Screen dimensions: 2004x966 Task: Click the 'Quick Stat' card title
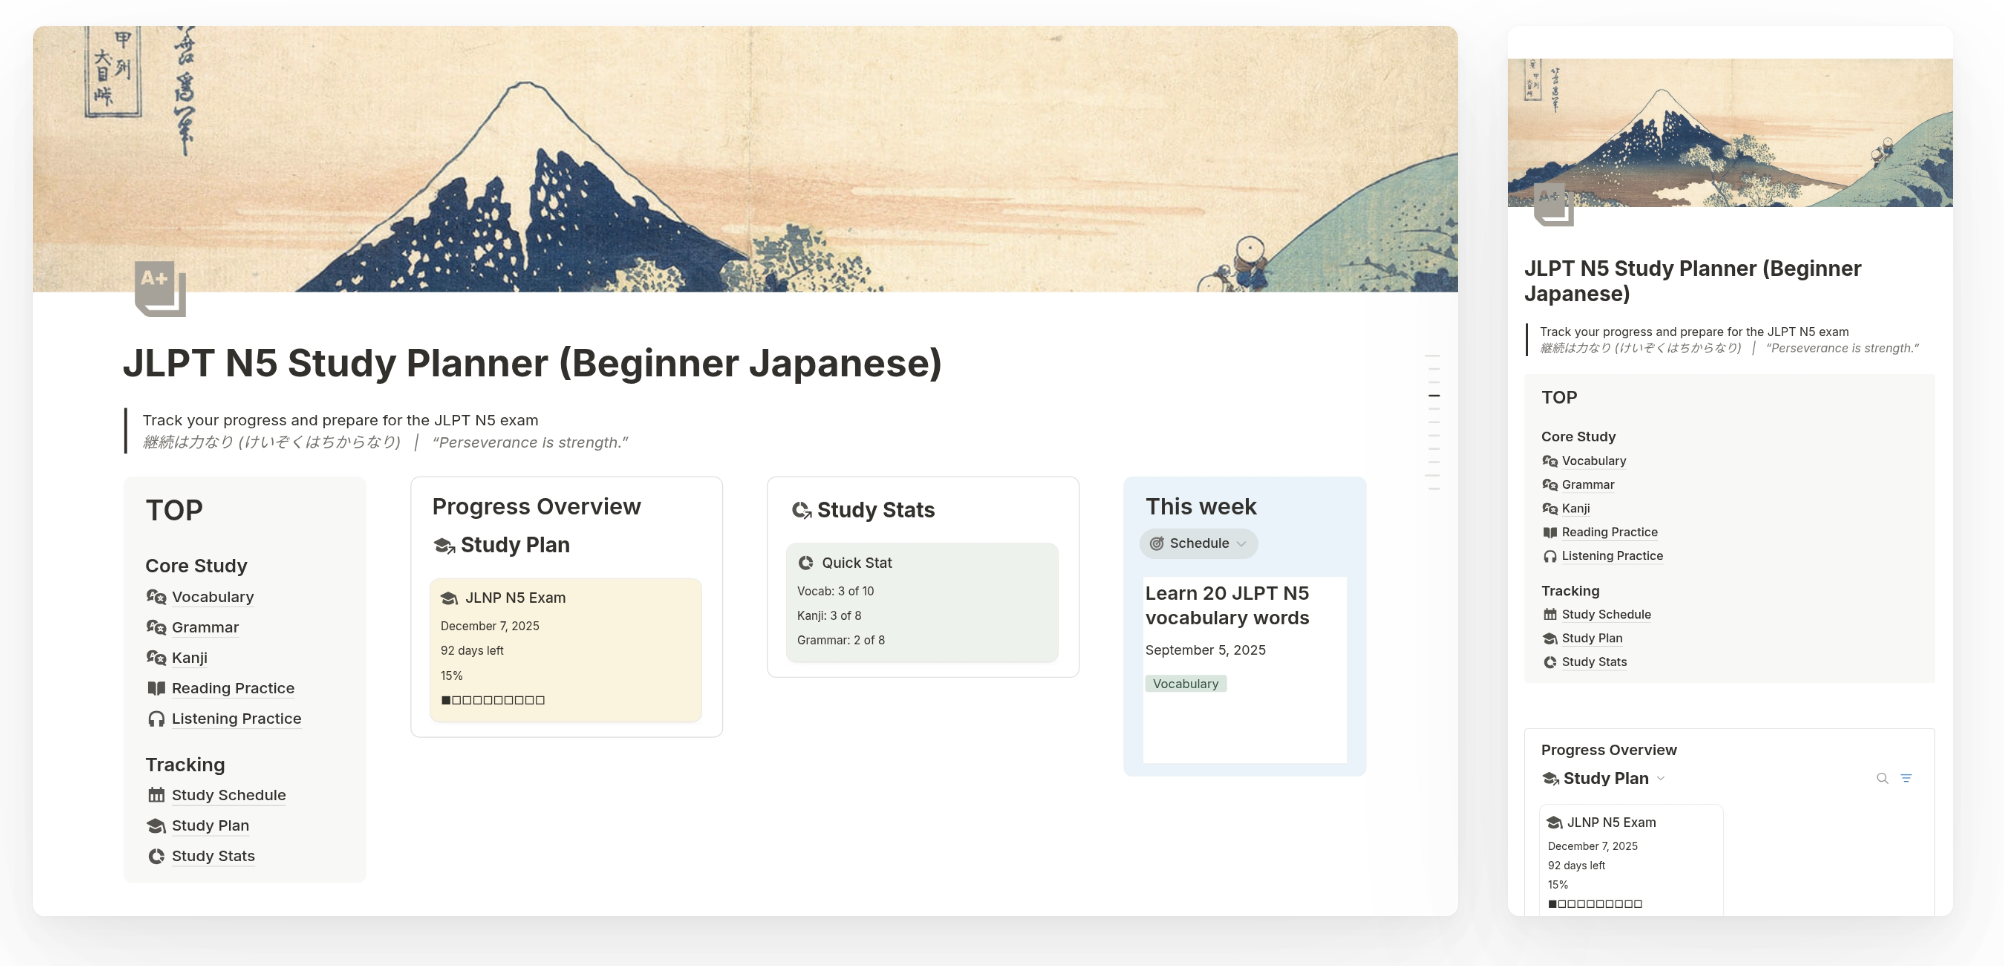(857, 563)
